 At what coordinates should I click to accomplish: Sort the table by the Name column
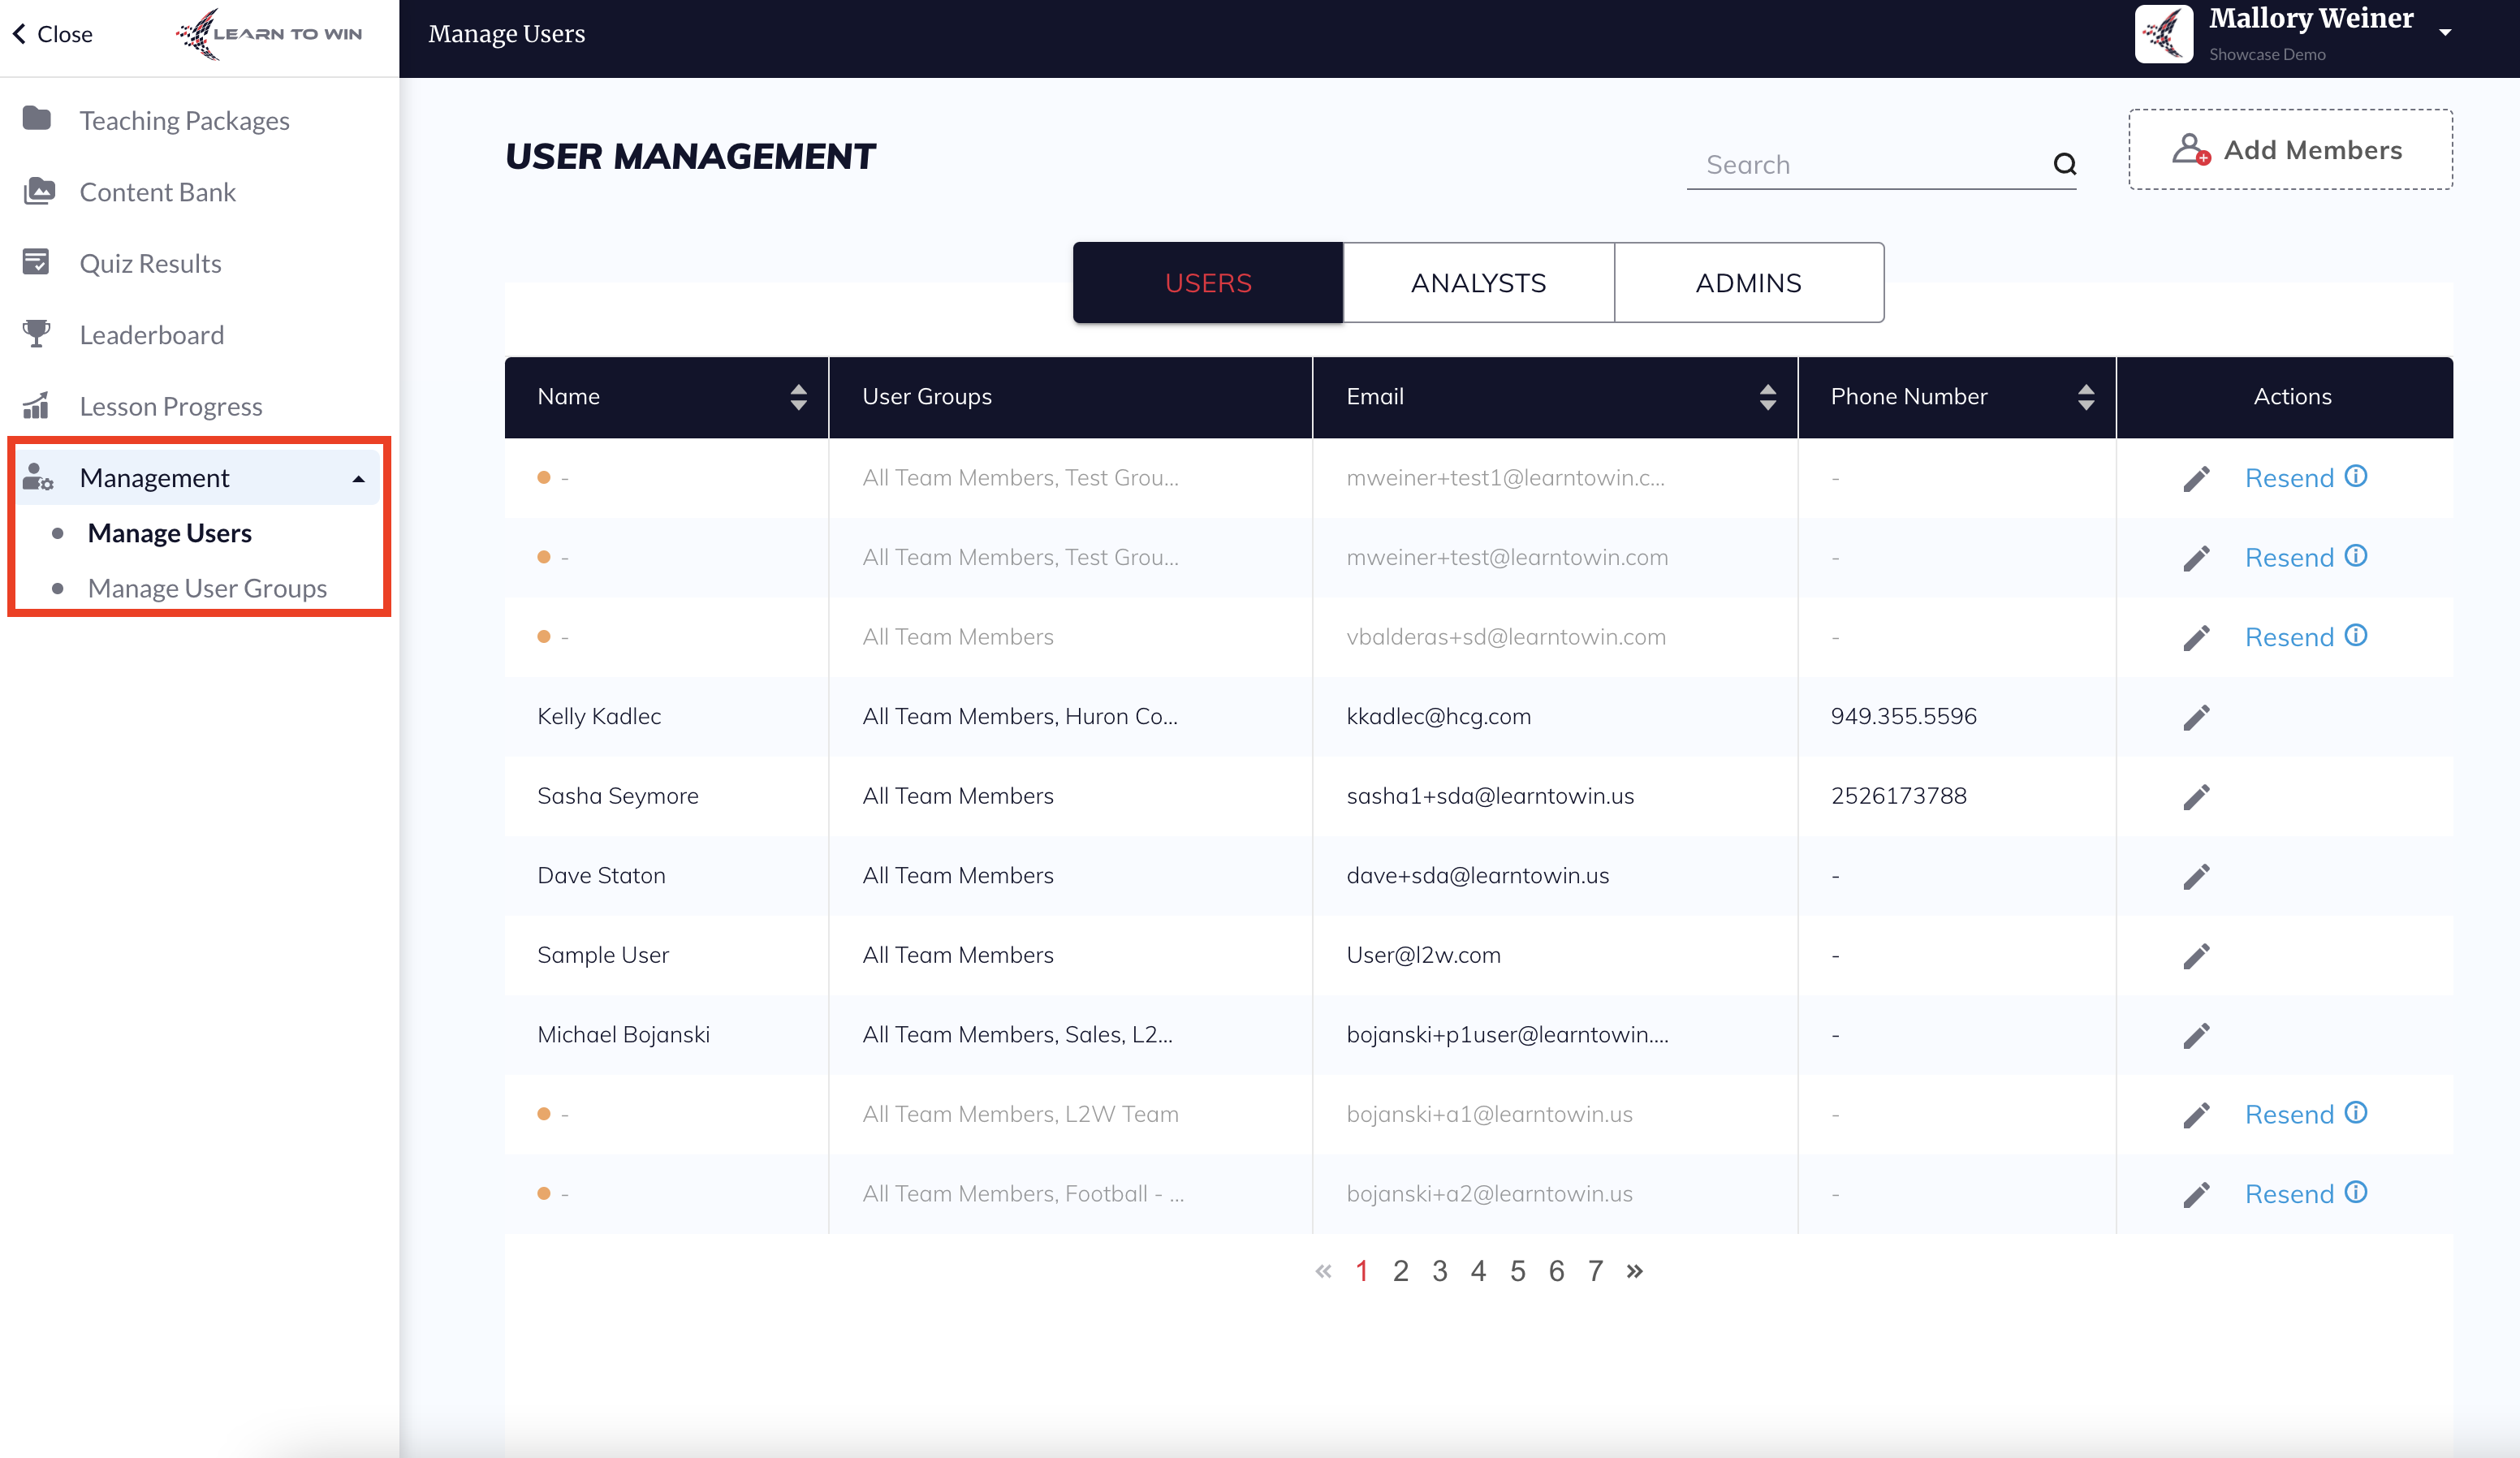(798, 397)
